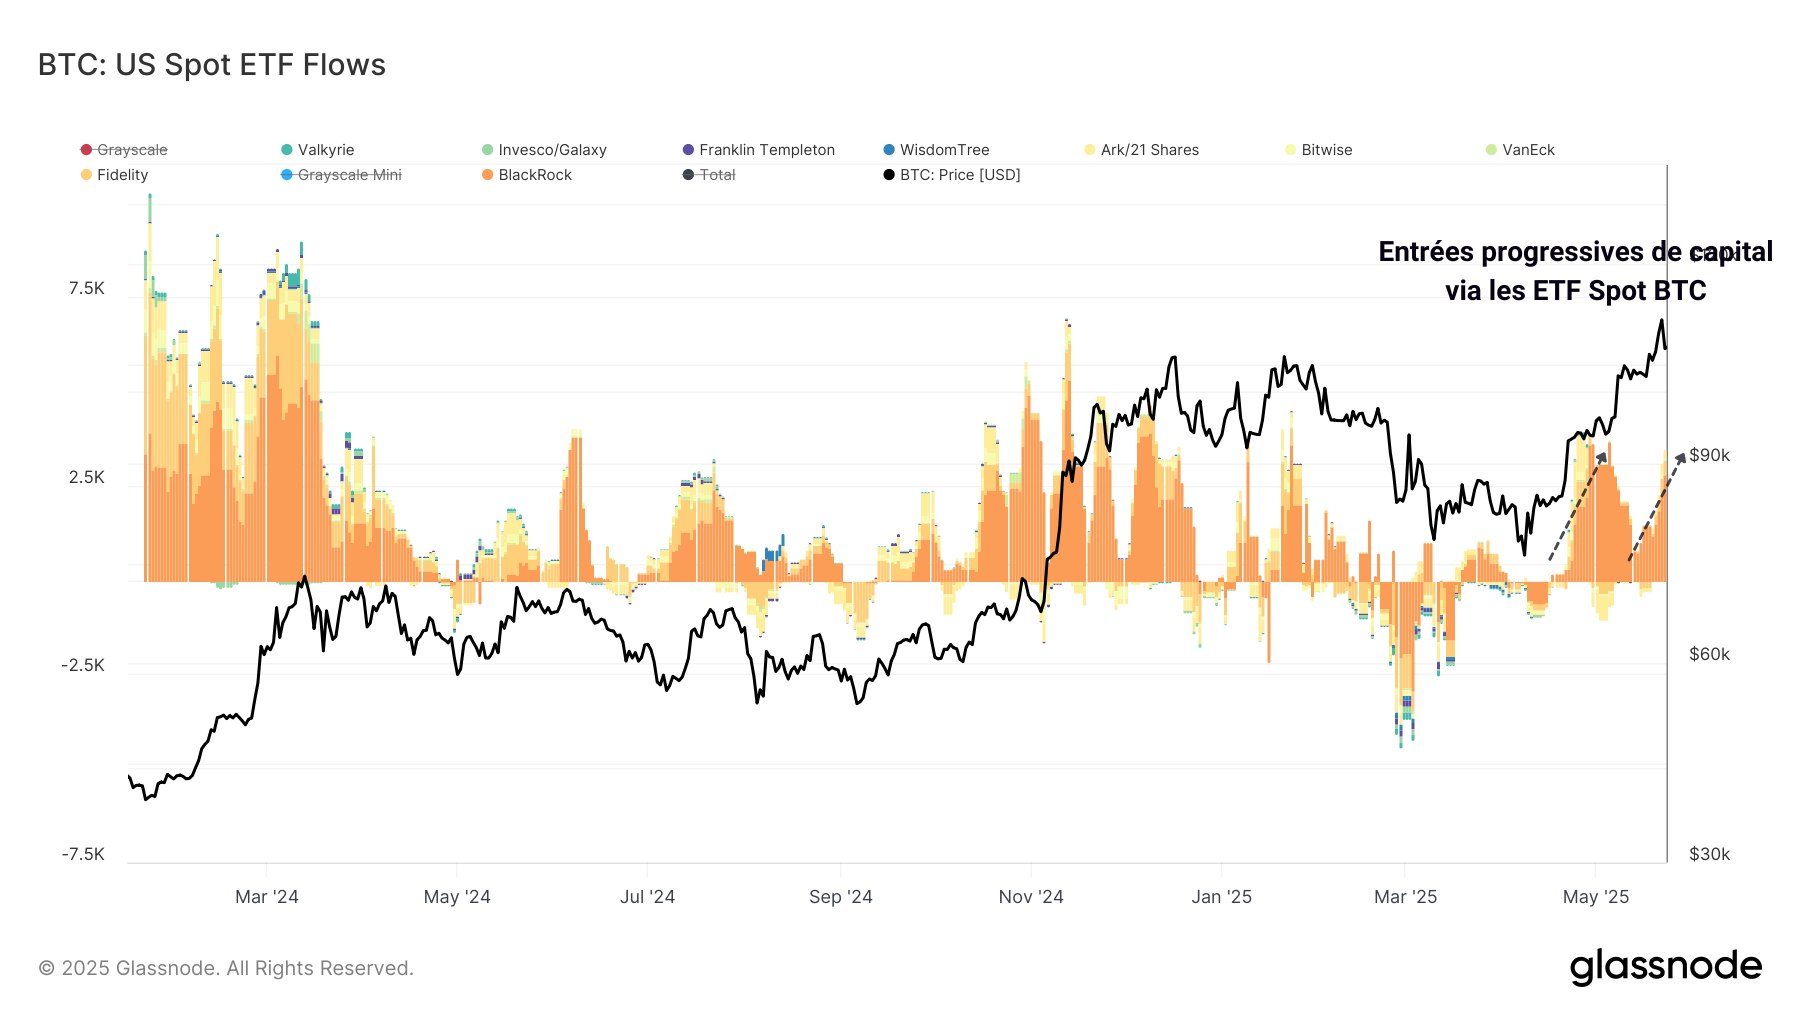Click Fidelity's orange color swatch

[x=84, y=174]
